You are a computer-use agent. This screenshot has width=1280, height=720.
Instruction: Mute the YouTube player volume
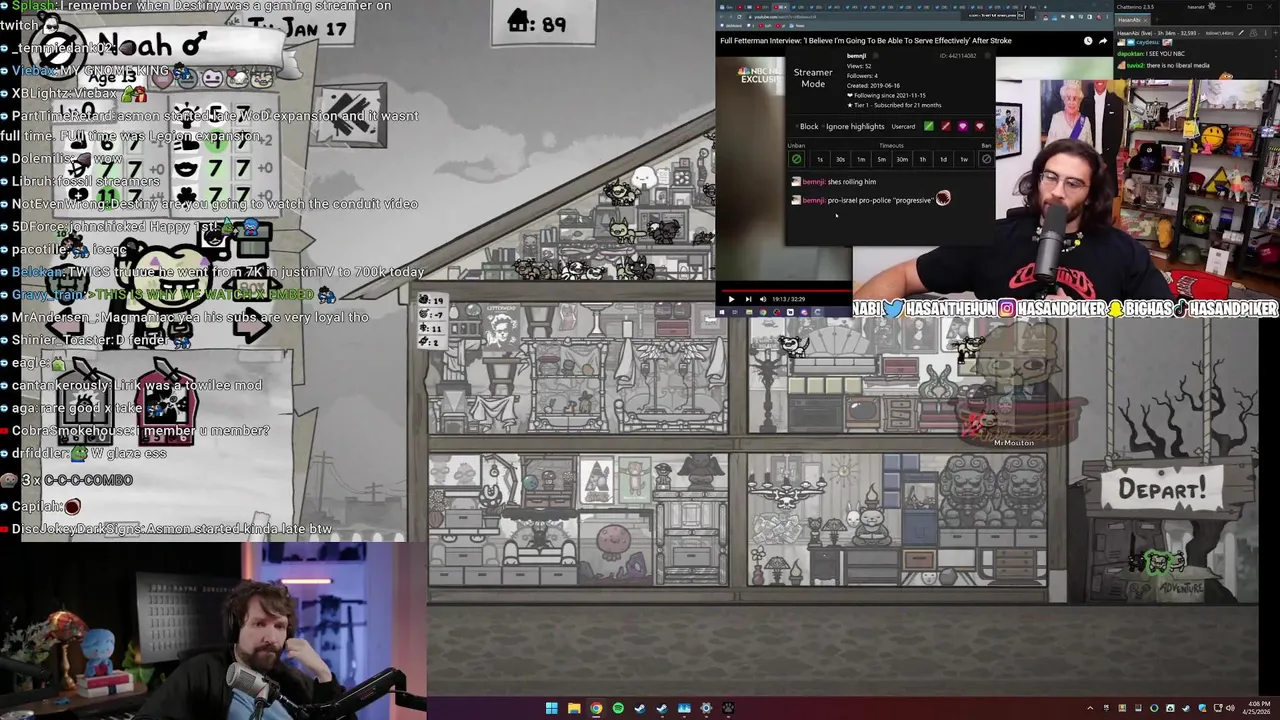pyautogui.click(x=763, y=299)
